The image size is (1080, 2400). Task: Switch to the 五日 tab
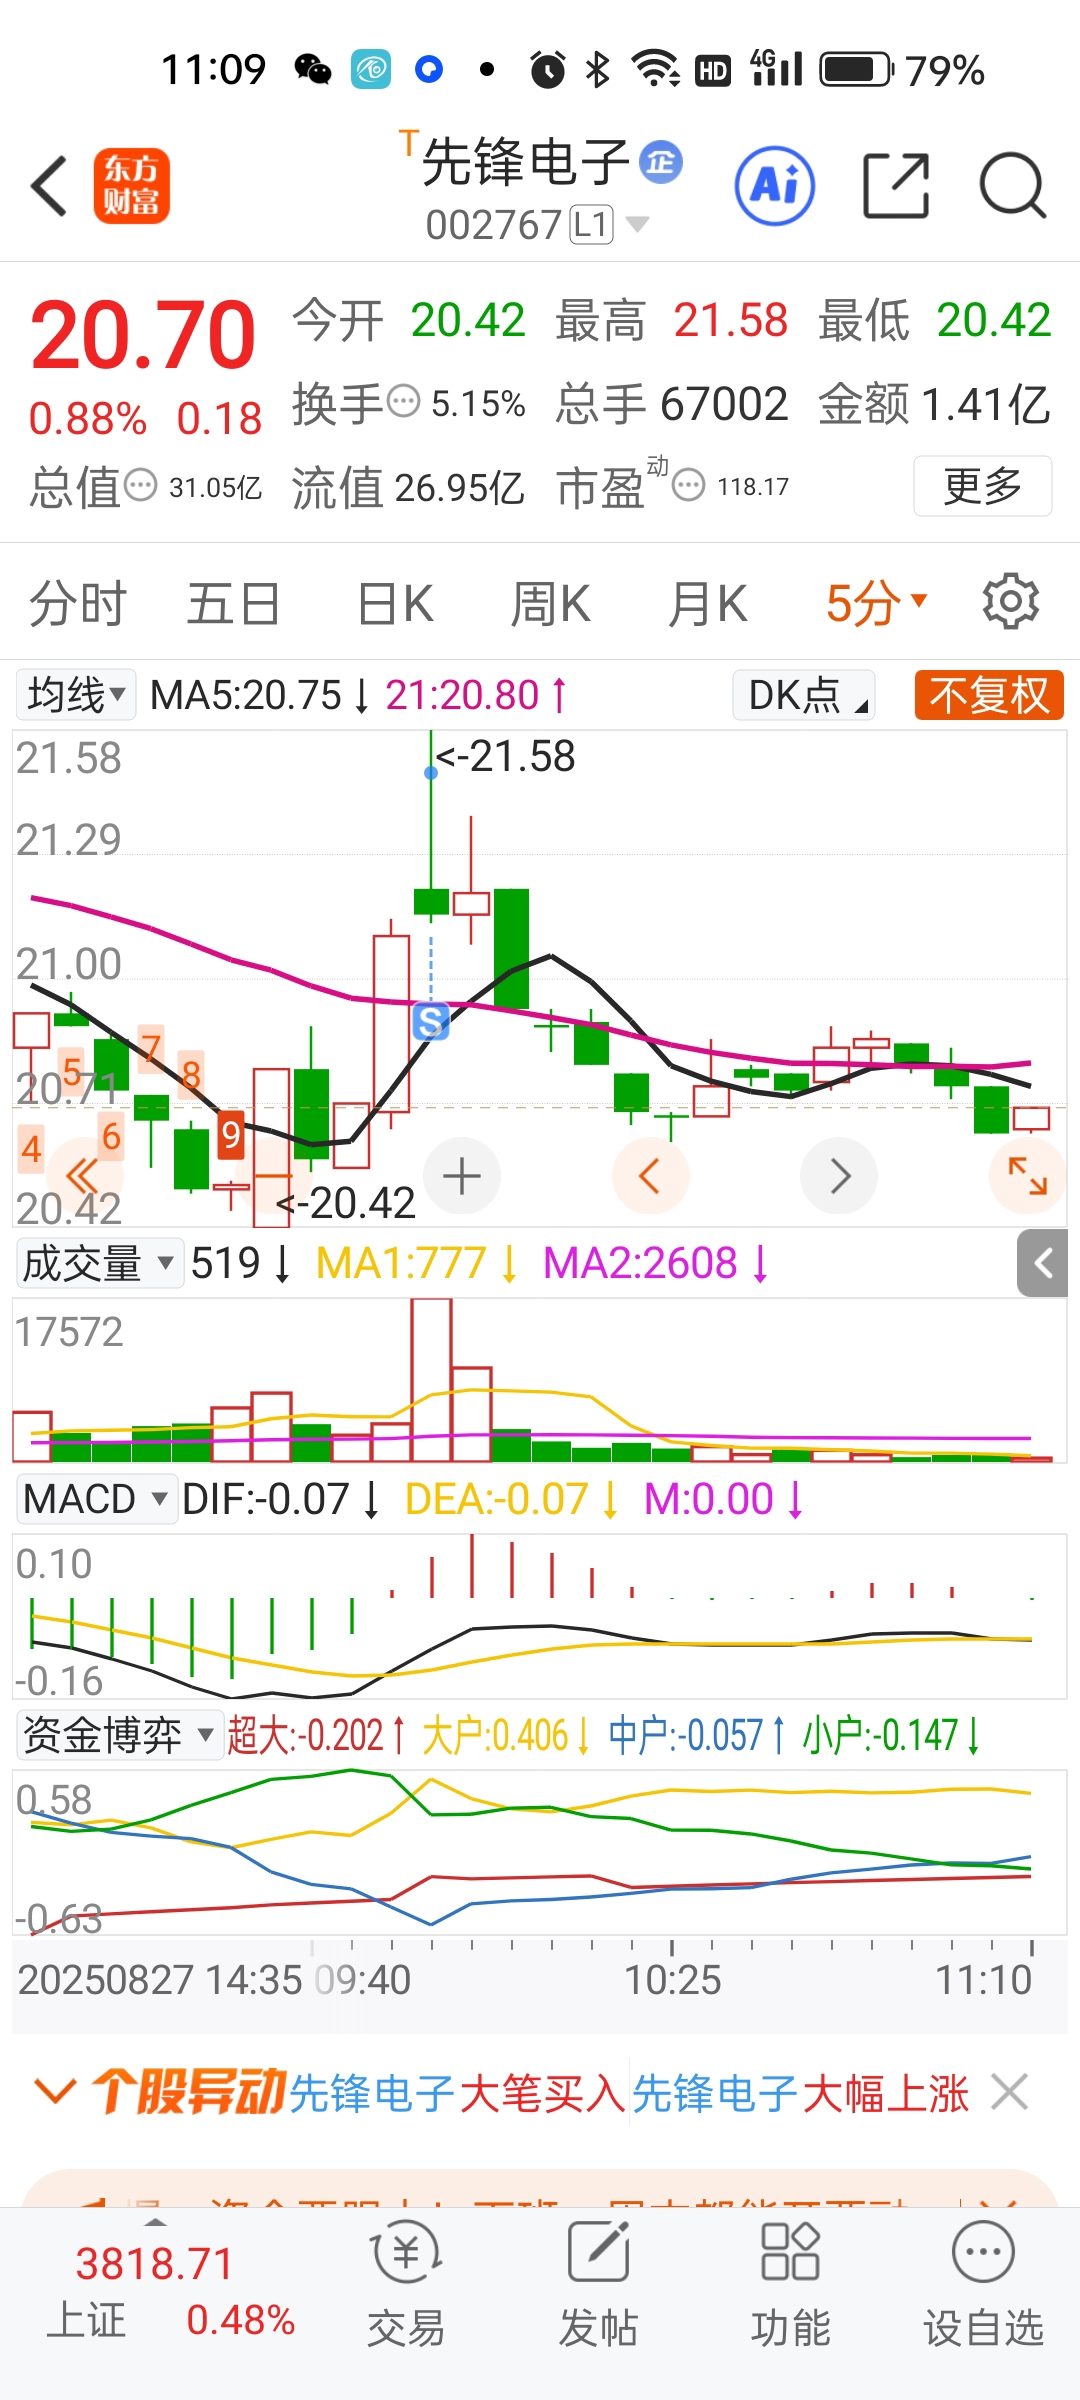(233, 604)
